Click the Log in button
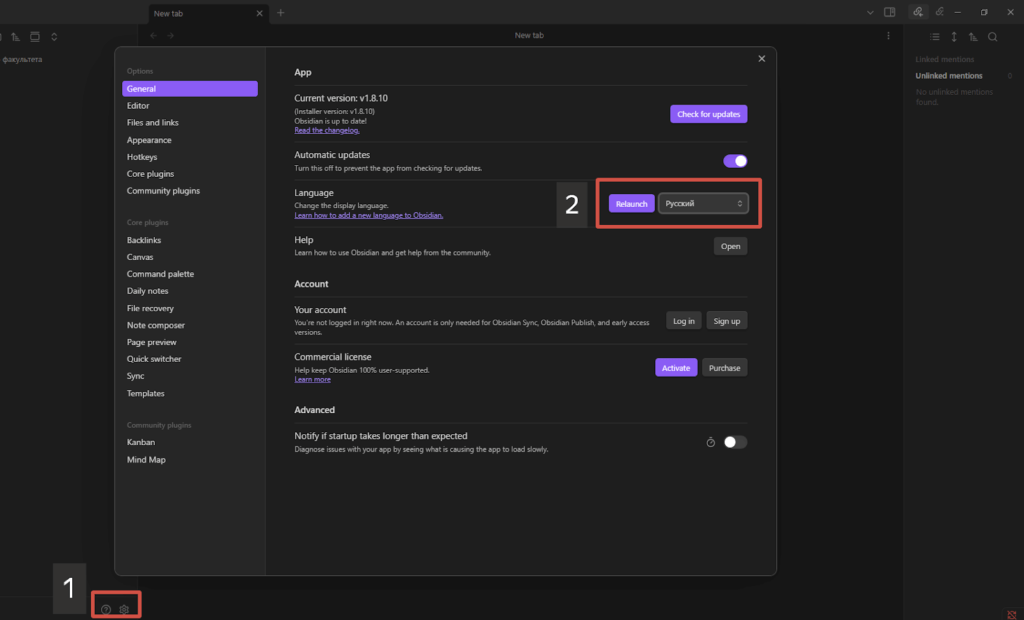1024x620 pixels. 684,321
